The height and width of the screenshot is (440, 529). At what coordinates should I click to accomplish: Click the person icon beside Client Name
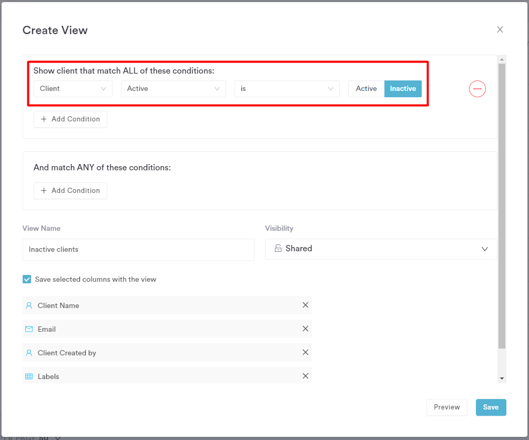pos(29,305)
